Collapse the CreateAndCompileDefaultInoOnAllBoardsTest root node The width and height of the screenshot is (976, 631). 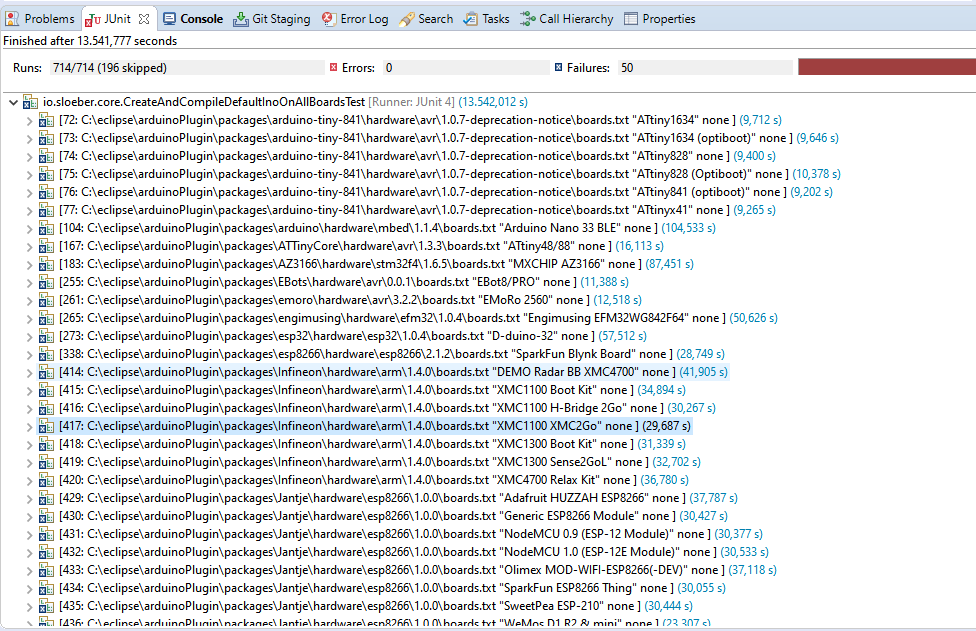tap(13, 102)
